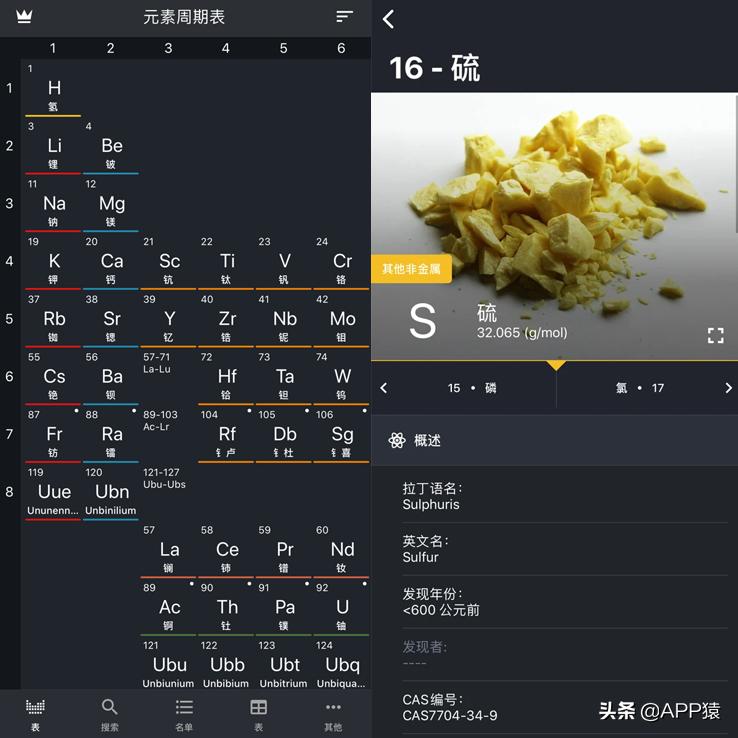Select the beryllium Be element cell

coord(111,146)
